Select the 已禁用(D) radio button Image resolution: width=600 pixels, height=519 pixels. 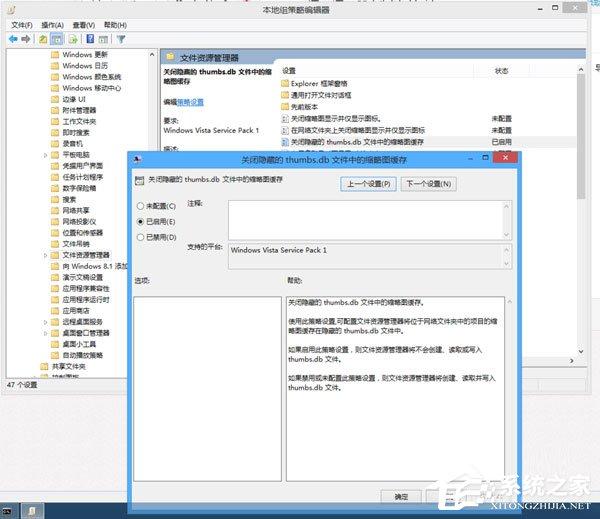pyautogui.click(x=140, y=238)
